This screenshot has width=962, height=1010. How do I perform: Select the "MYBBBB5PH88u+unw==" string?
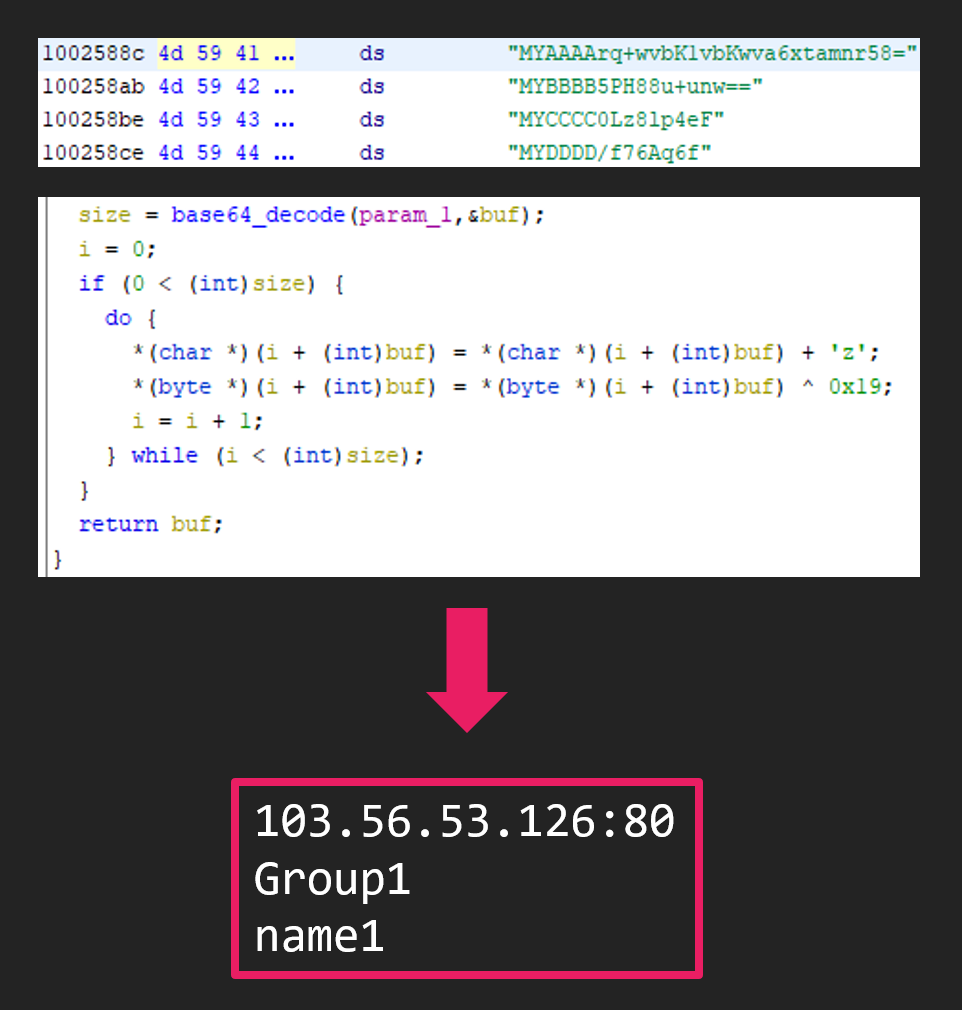pos(635,87)
